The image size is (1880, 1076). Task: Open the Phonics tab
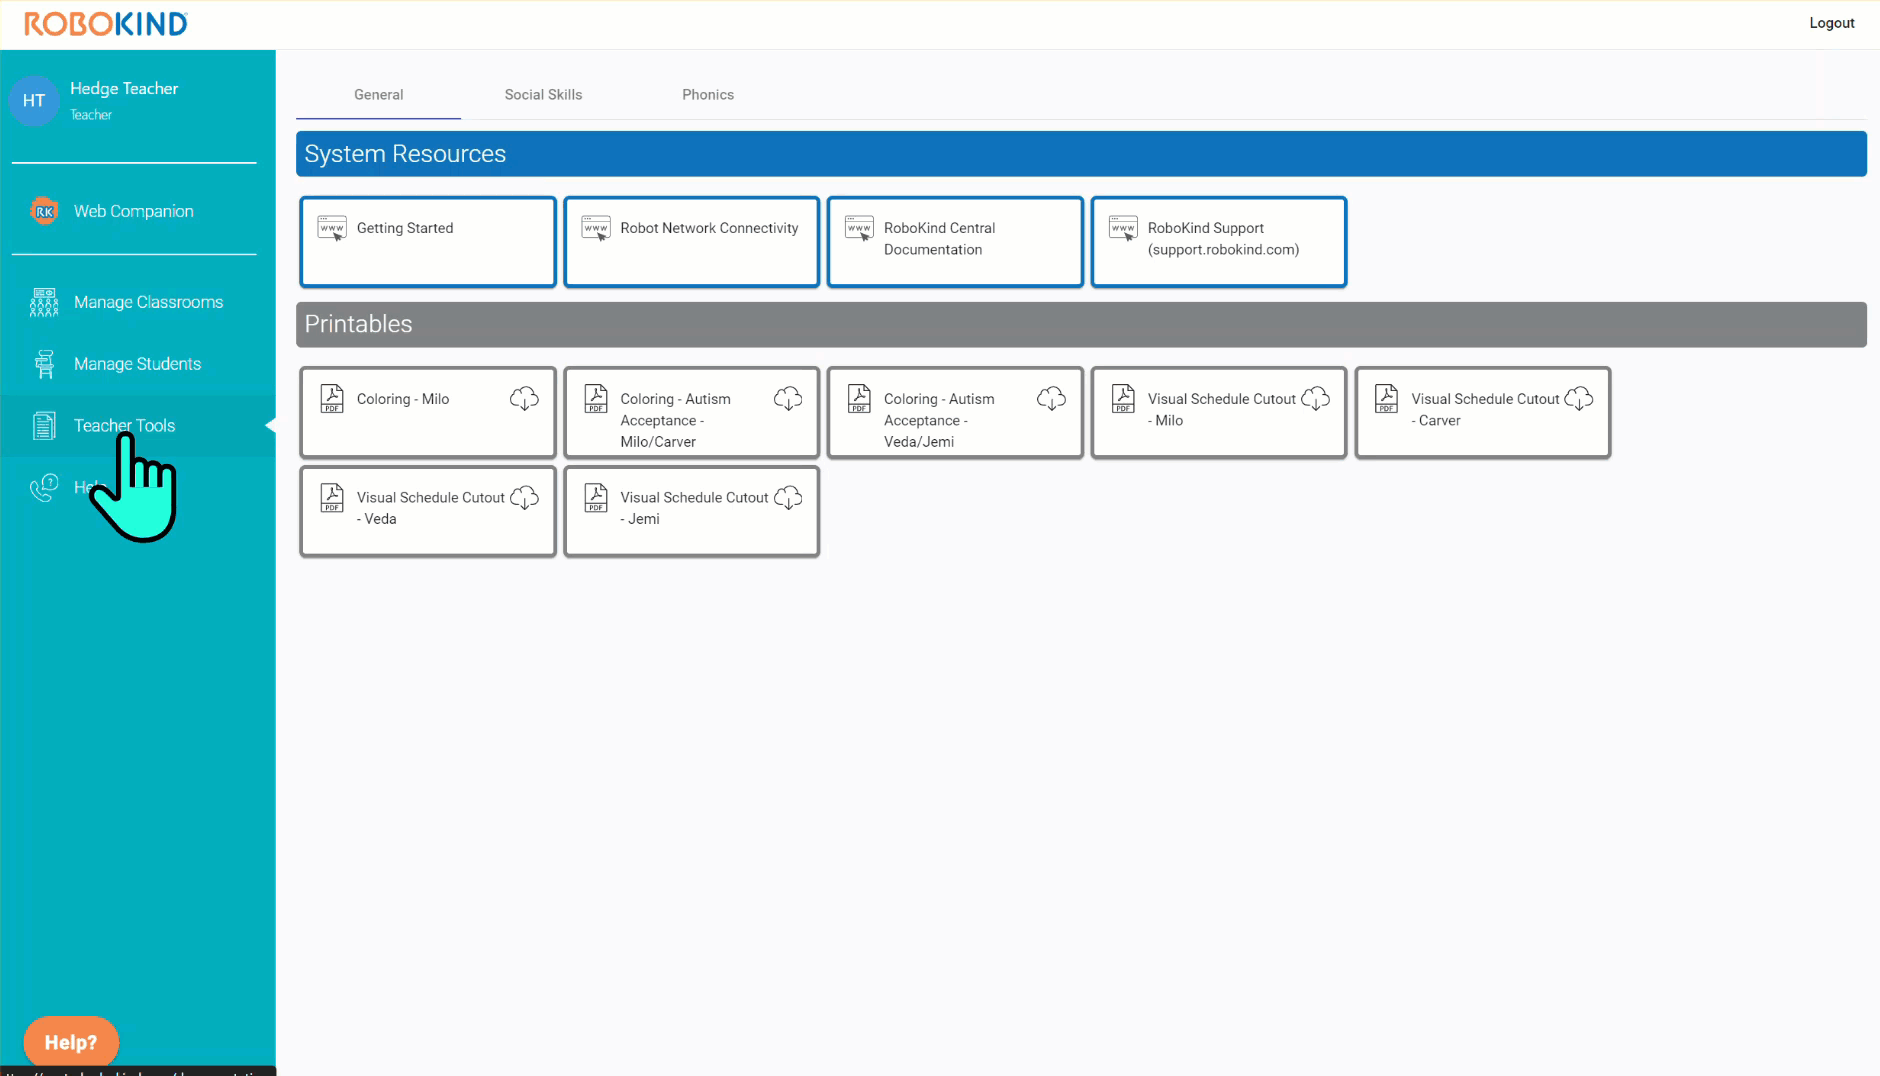click(708, 95)
